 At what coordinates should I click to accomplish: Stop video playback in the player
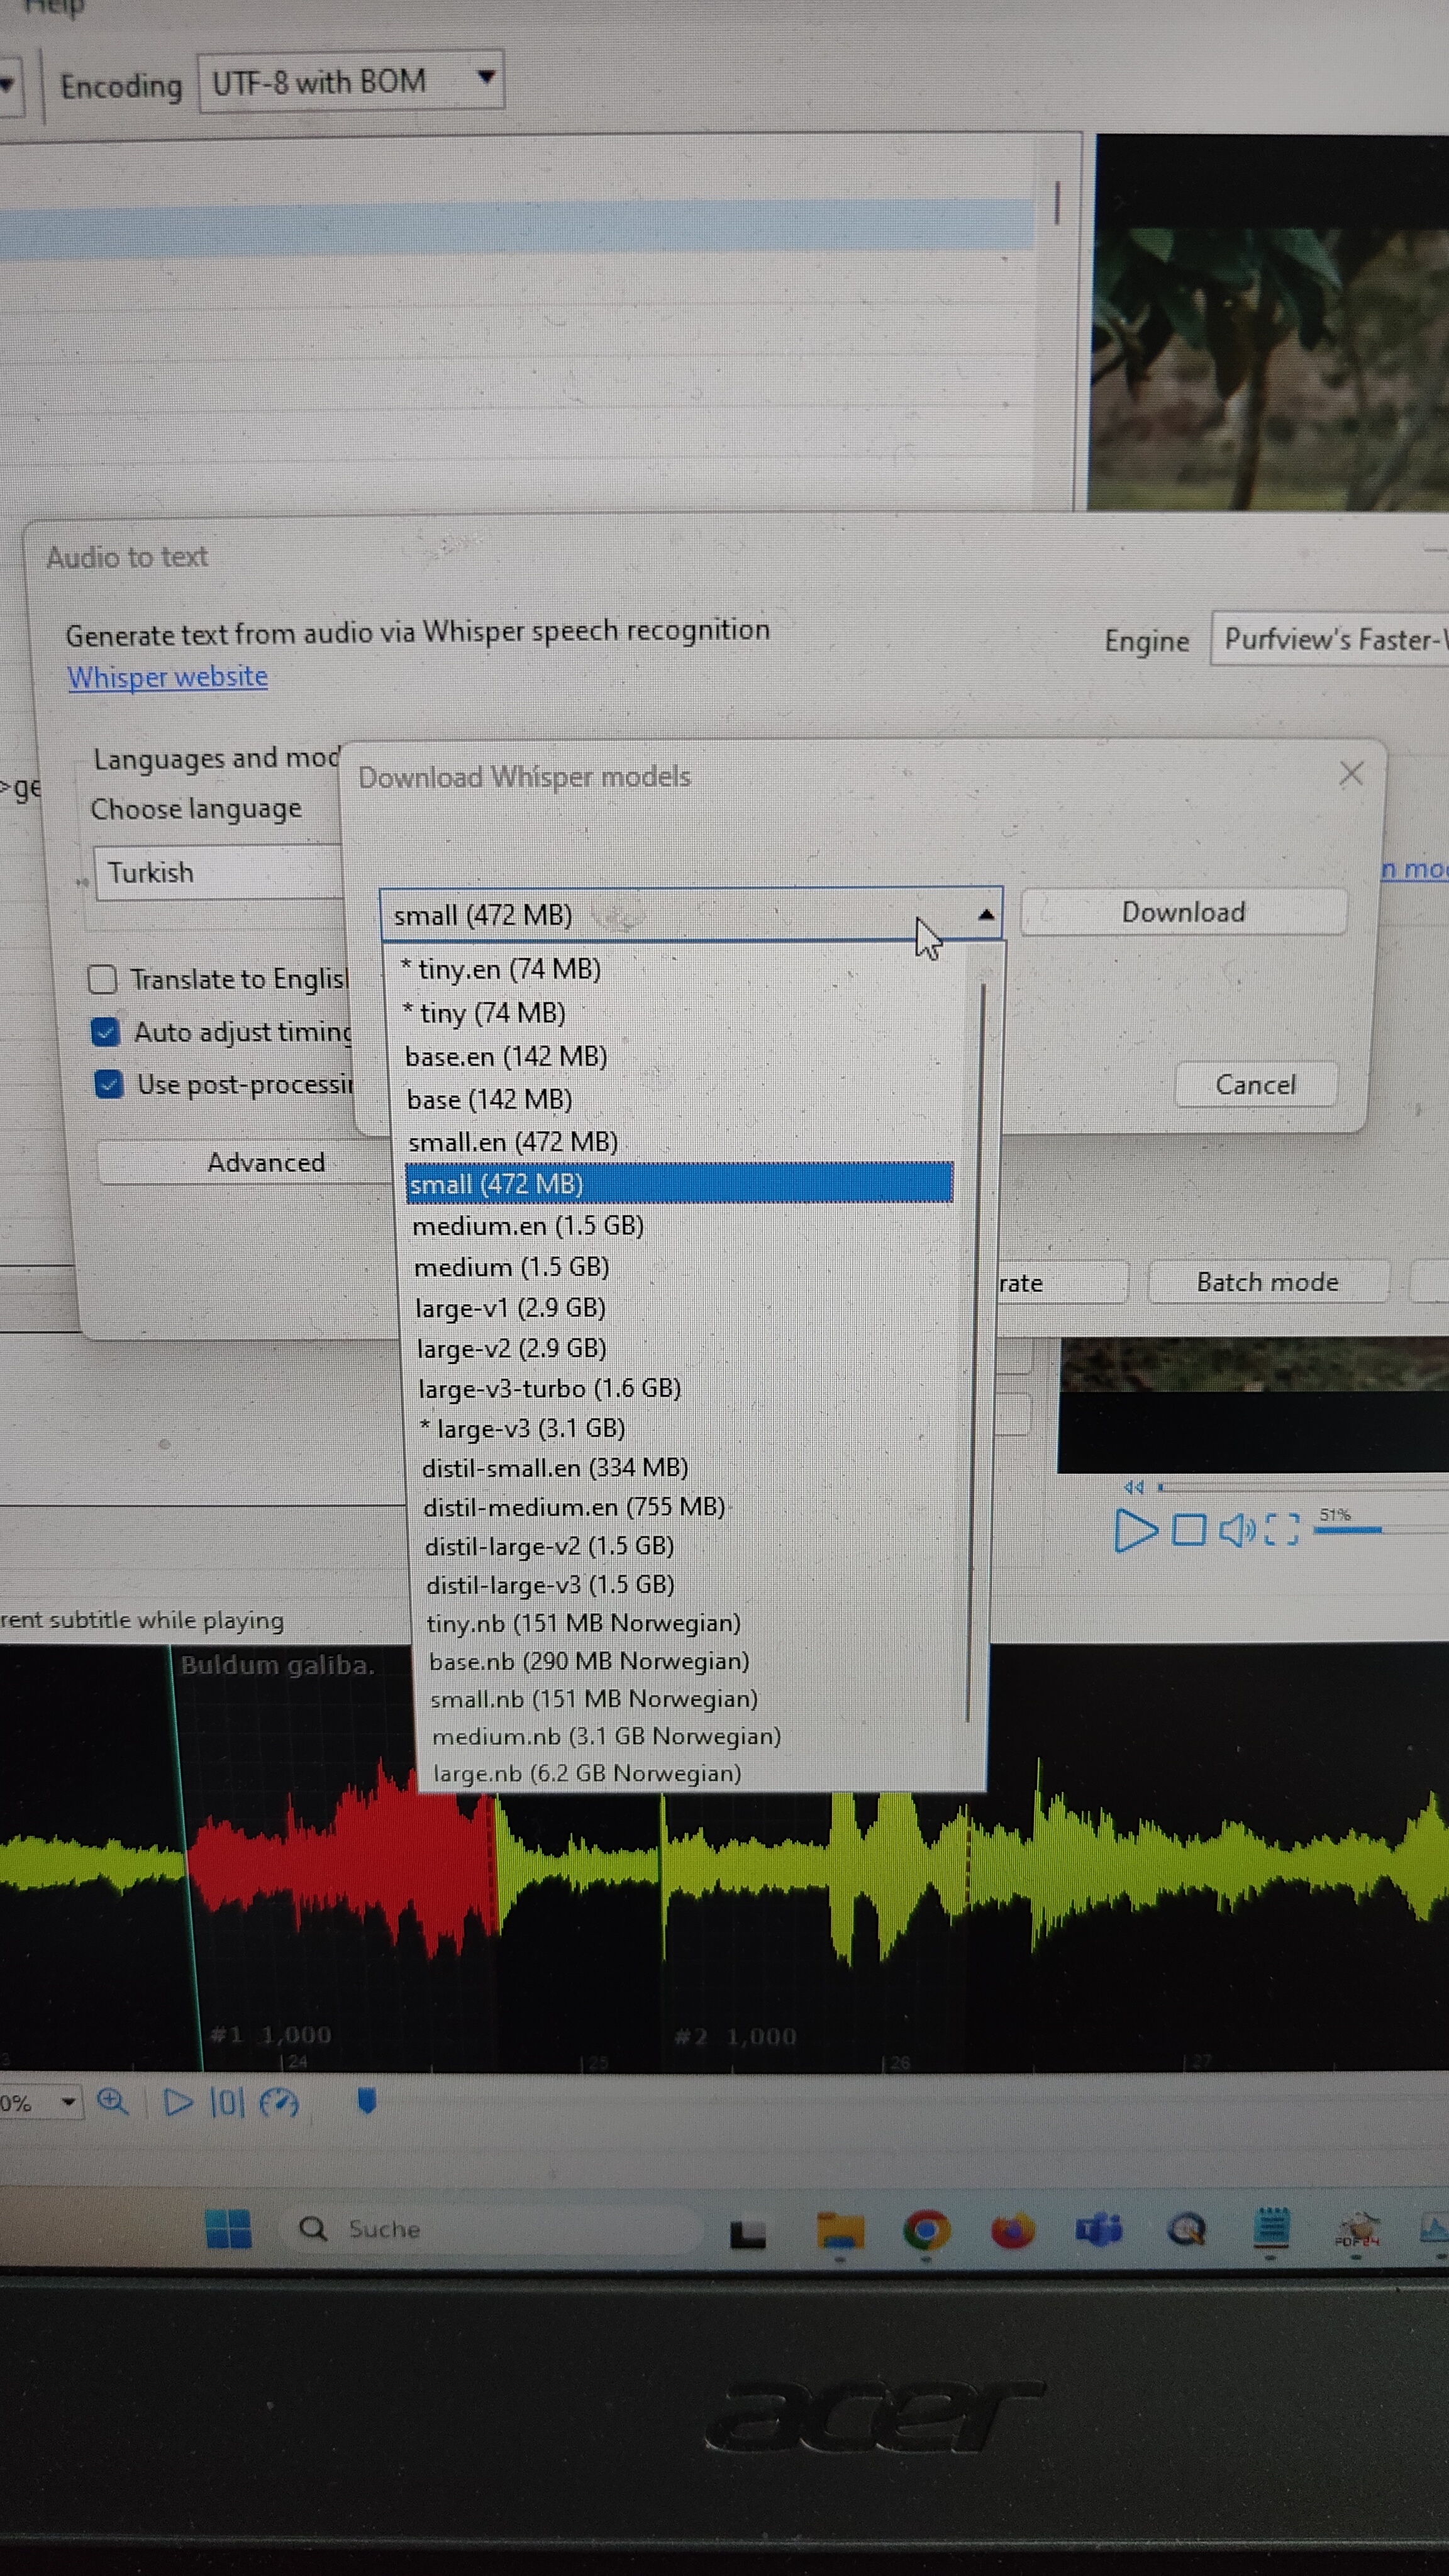coord(1188,1530)
